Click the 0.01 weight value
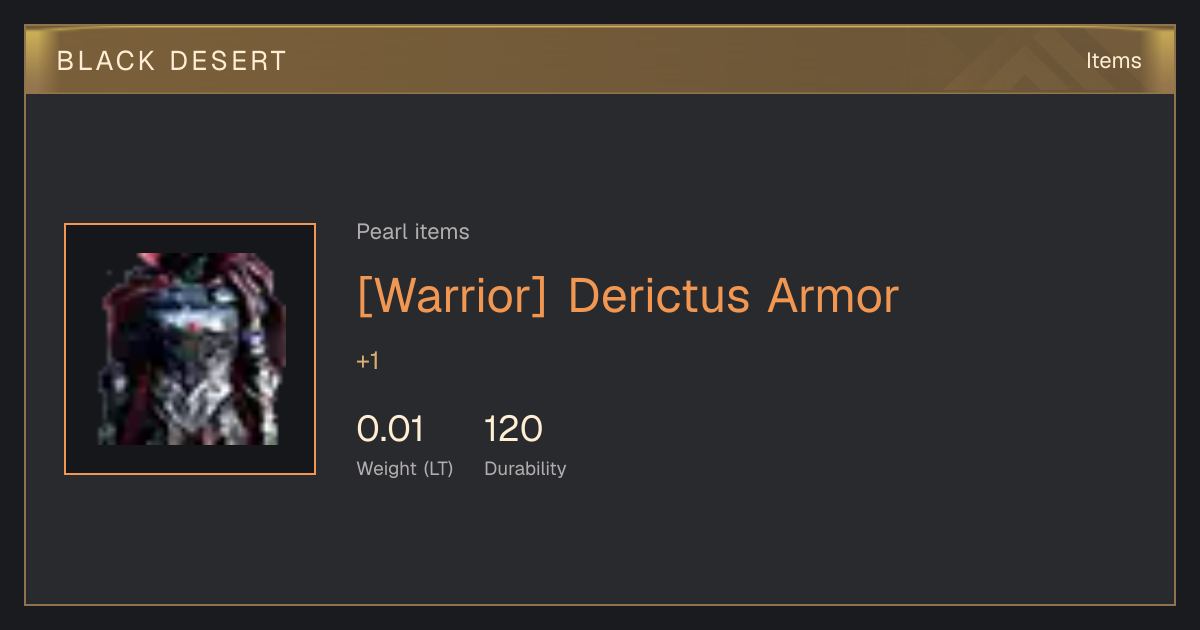This screenshot has width=1200, height=630. tap(391, 429)
